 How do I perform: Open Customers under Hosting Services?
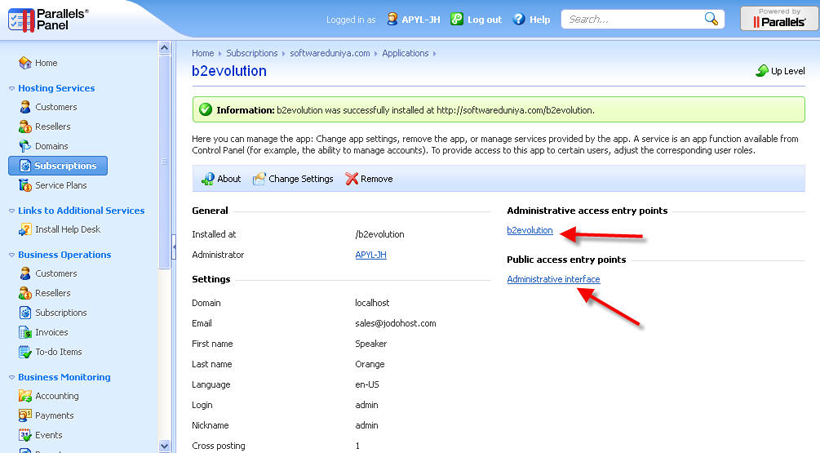click(x=48, y=107)
